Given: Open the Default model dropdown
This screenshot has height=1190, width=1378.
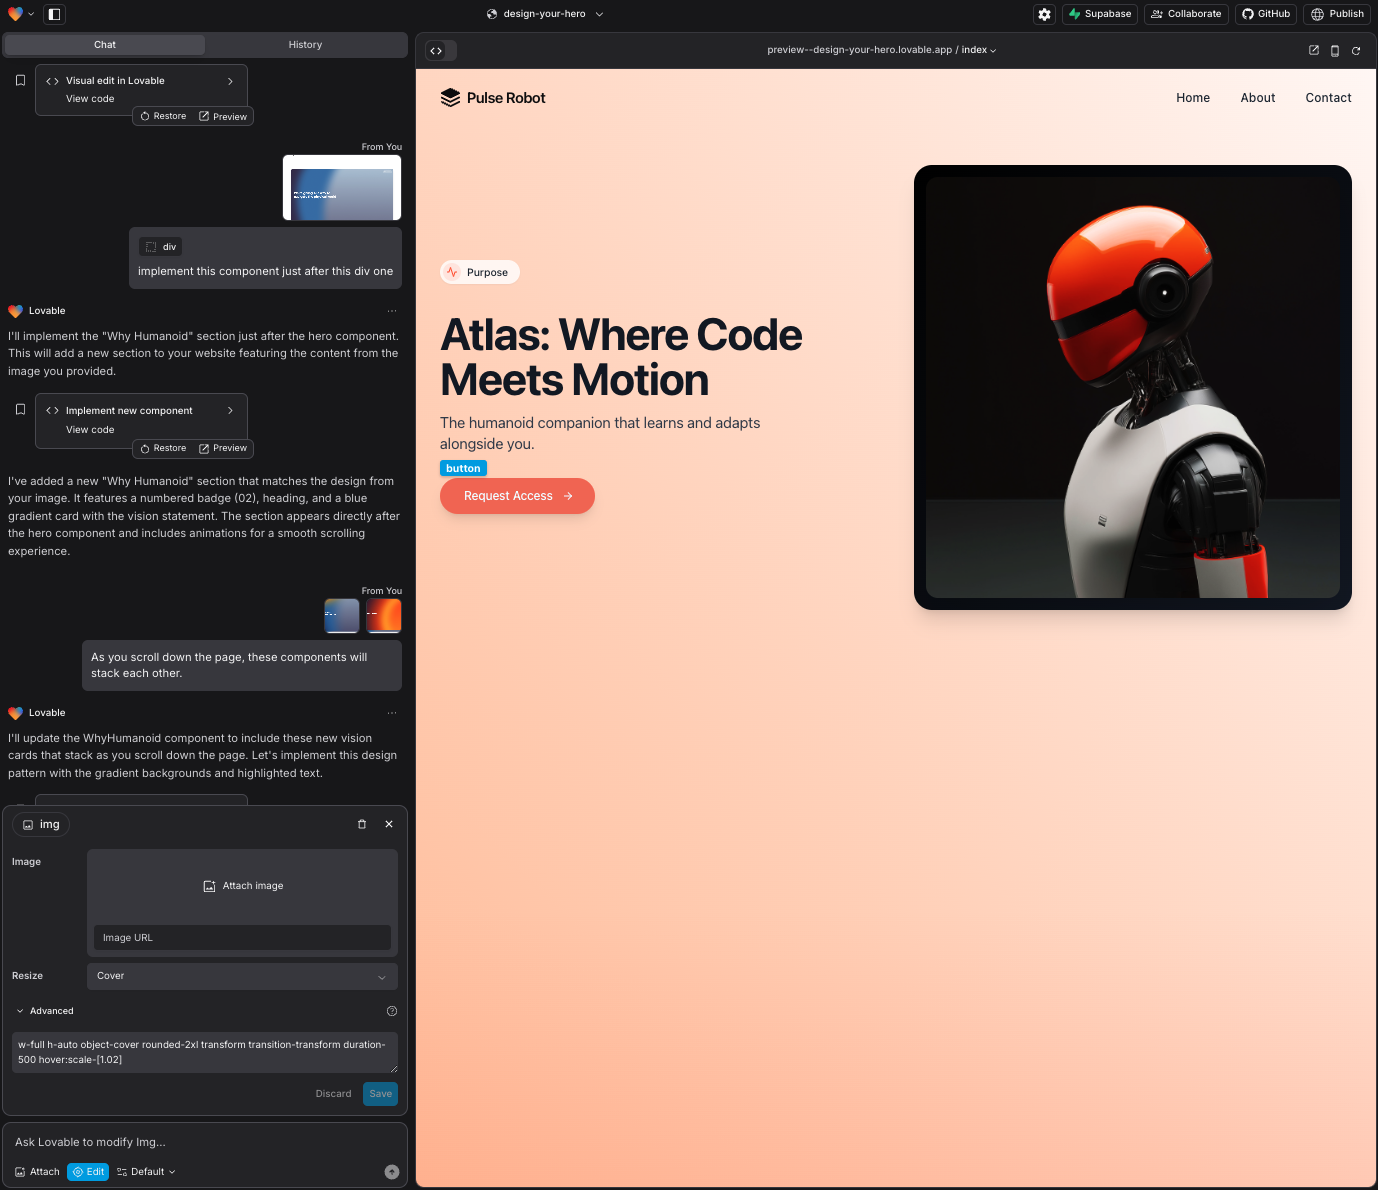Looking at the screenshot, I should tap(146, 1171).
